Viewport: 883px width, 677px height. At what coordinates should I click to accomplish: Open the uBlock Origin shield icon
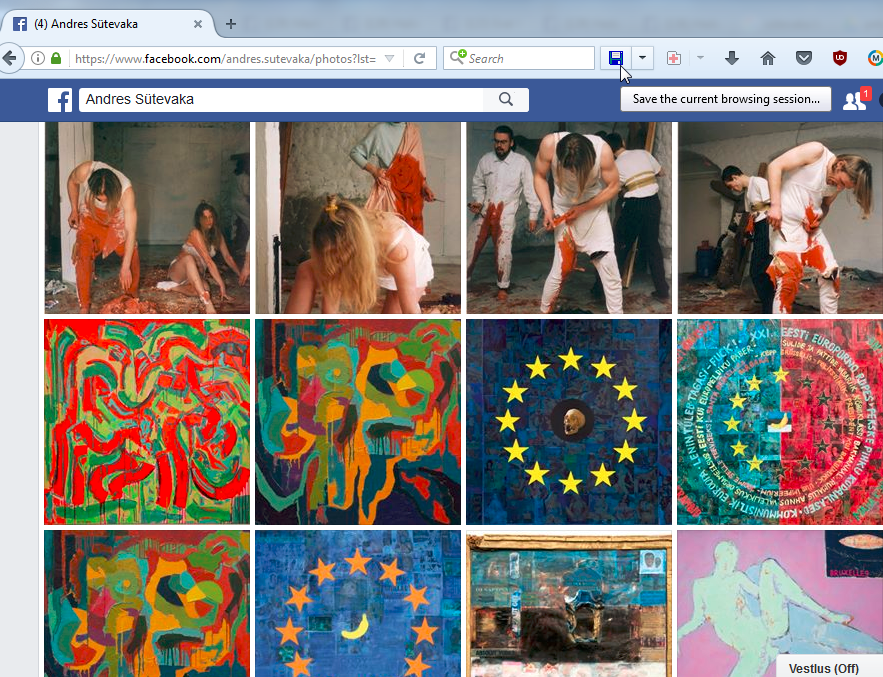[x=840, y=58]
